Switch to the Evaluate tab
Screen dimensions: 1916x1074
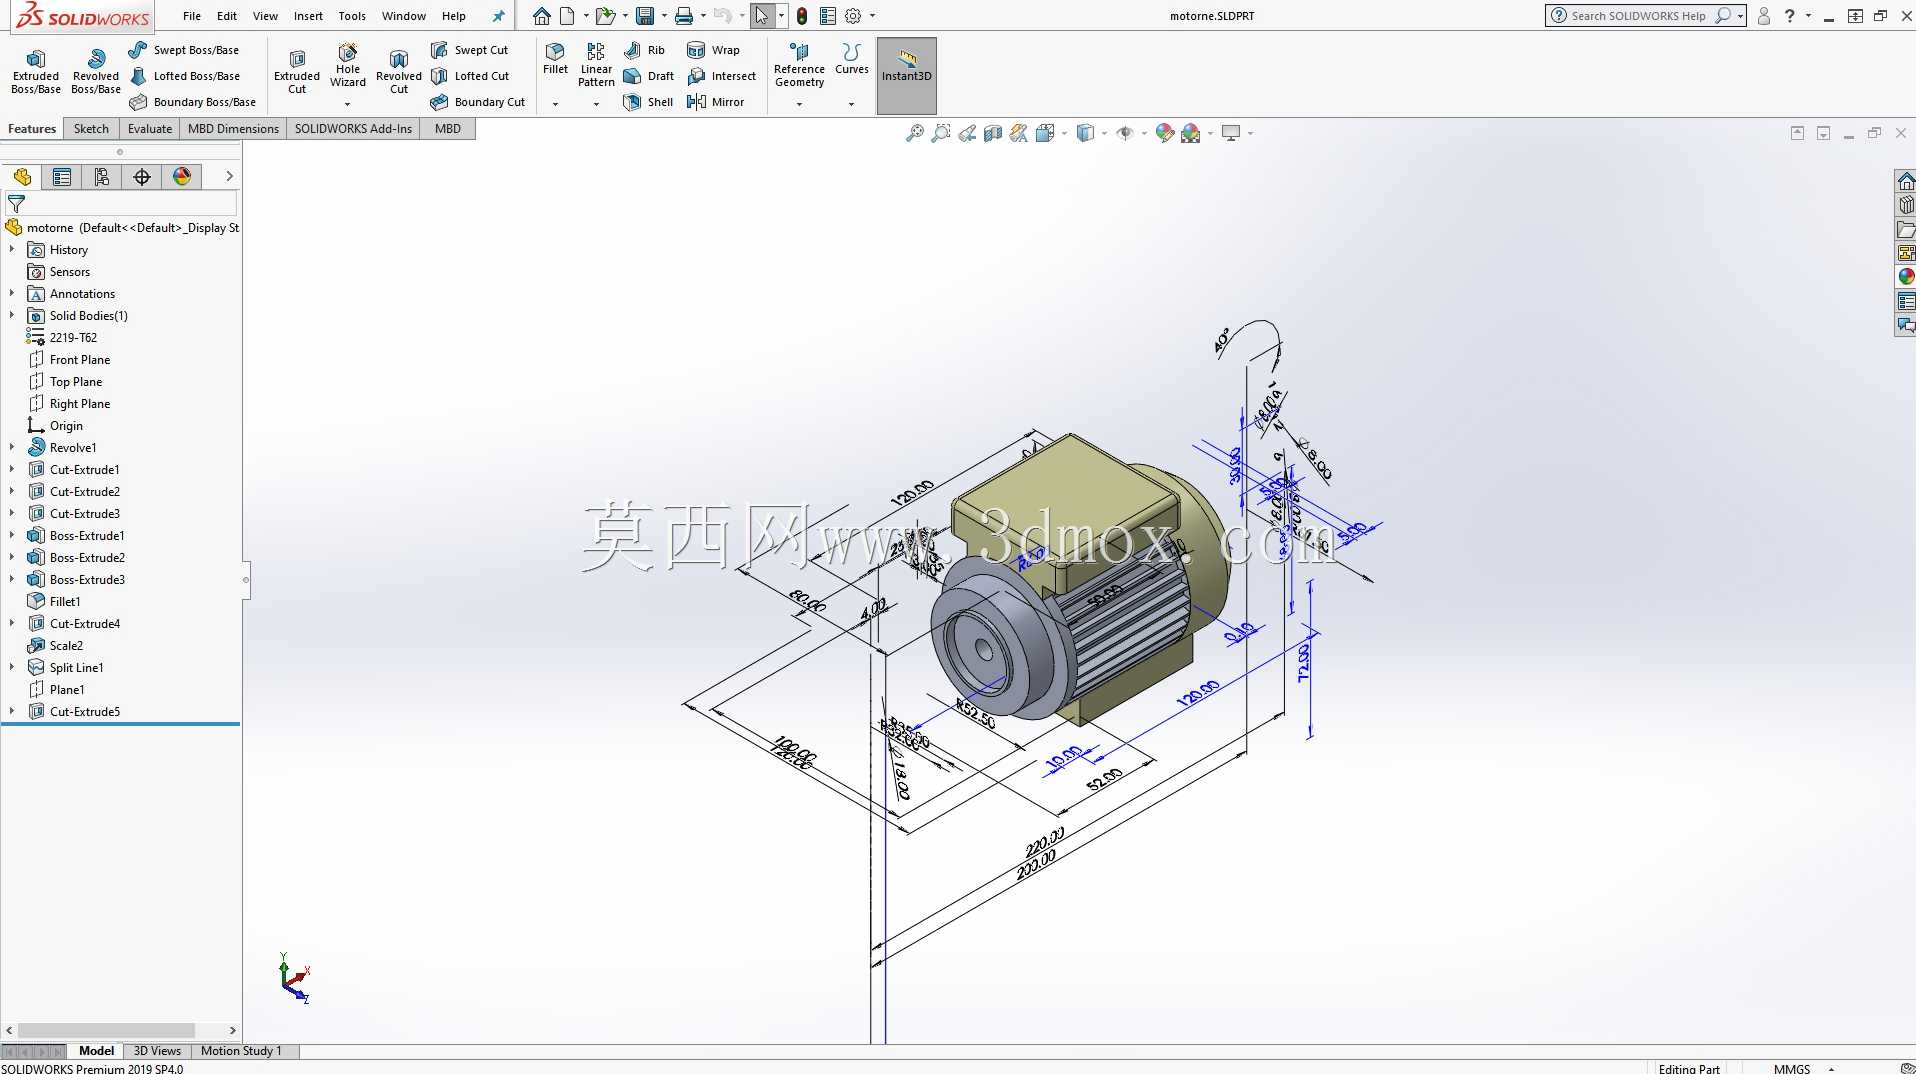point(150,129)
